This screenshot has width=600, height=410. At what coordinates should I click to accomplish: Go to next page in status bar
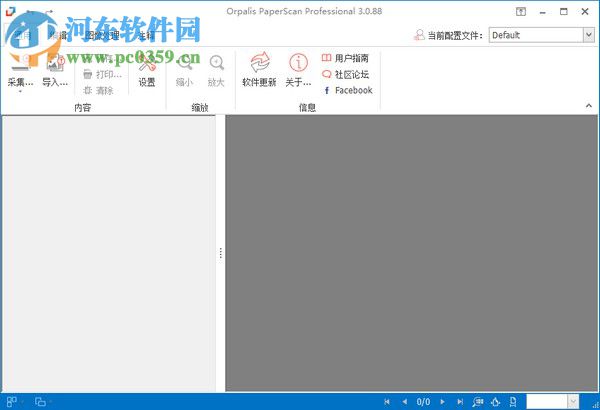pos(442,402)
